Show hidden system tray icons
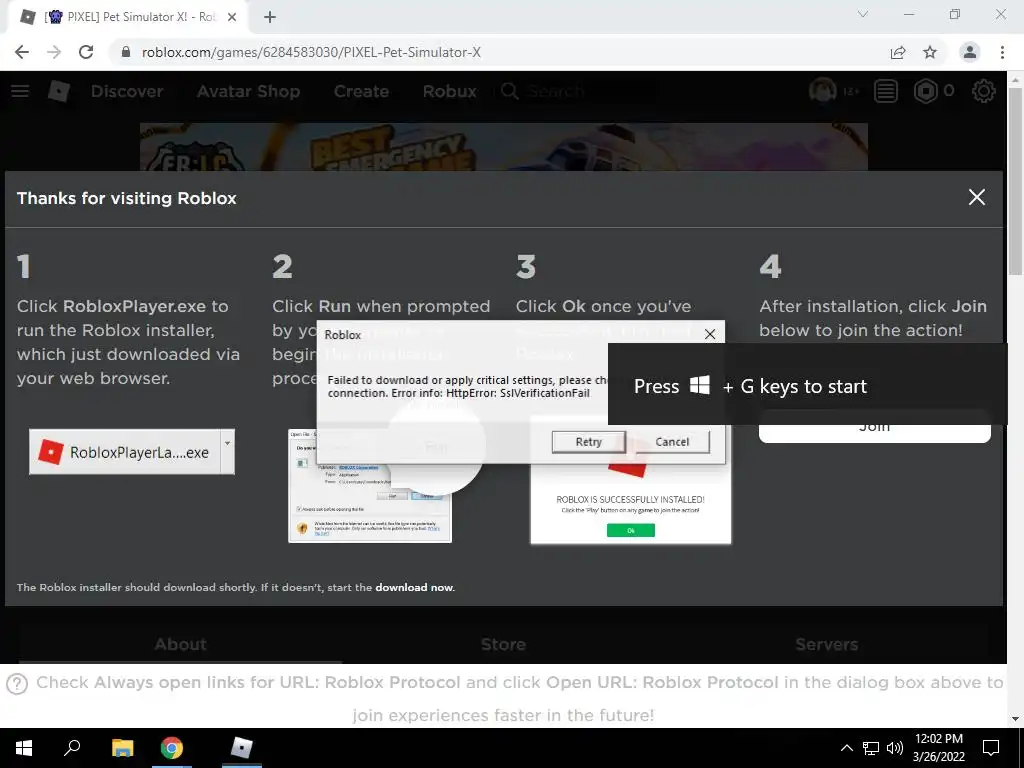The image size is (1024, 768). click(846, 748)
